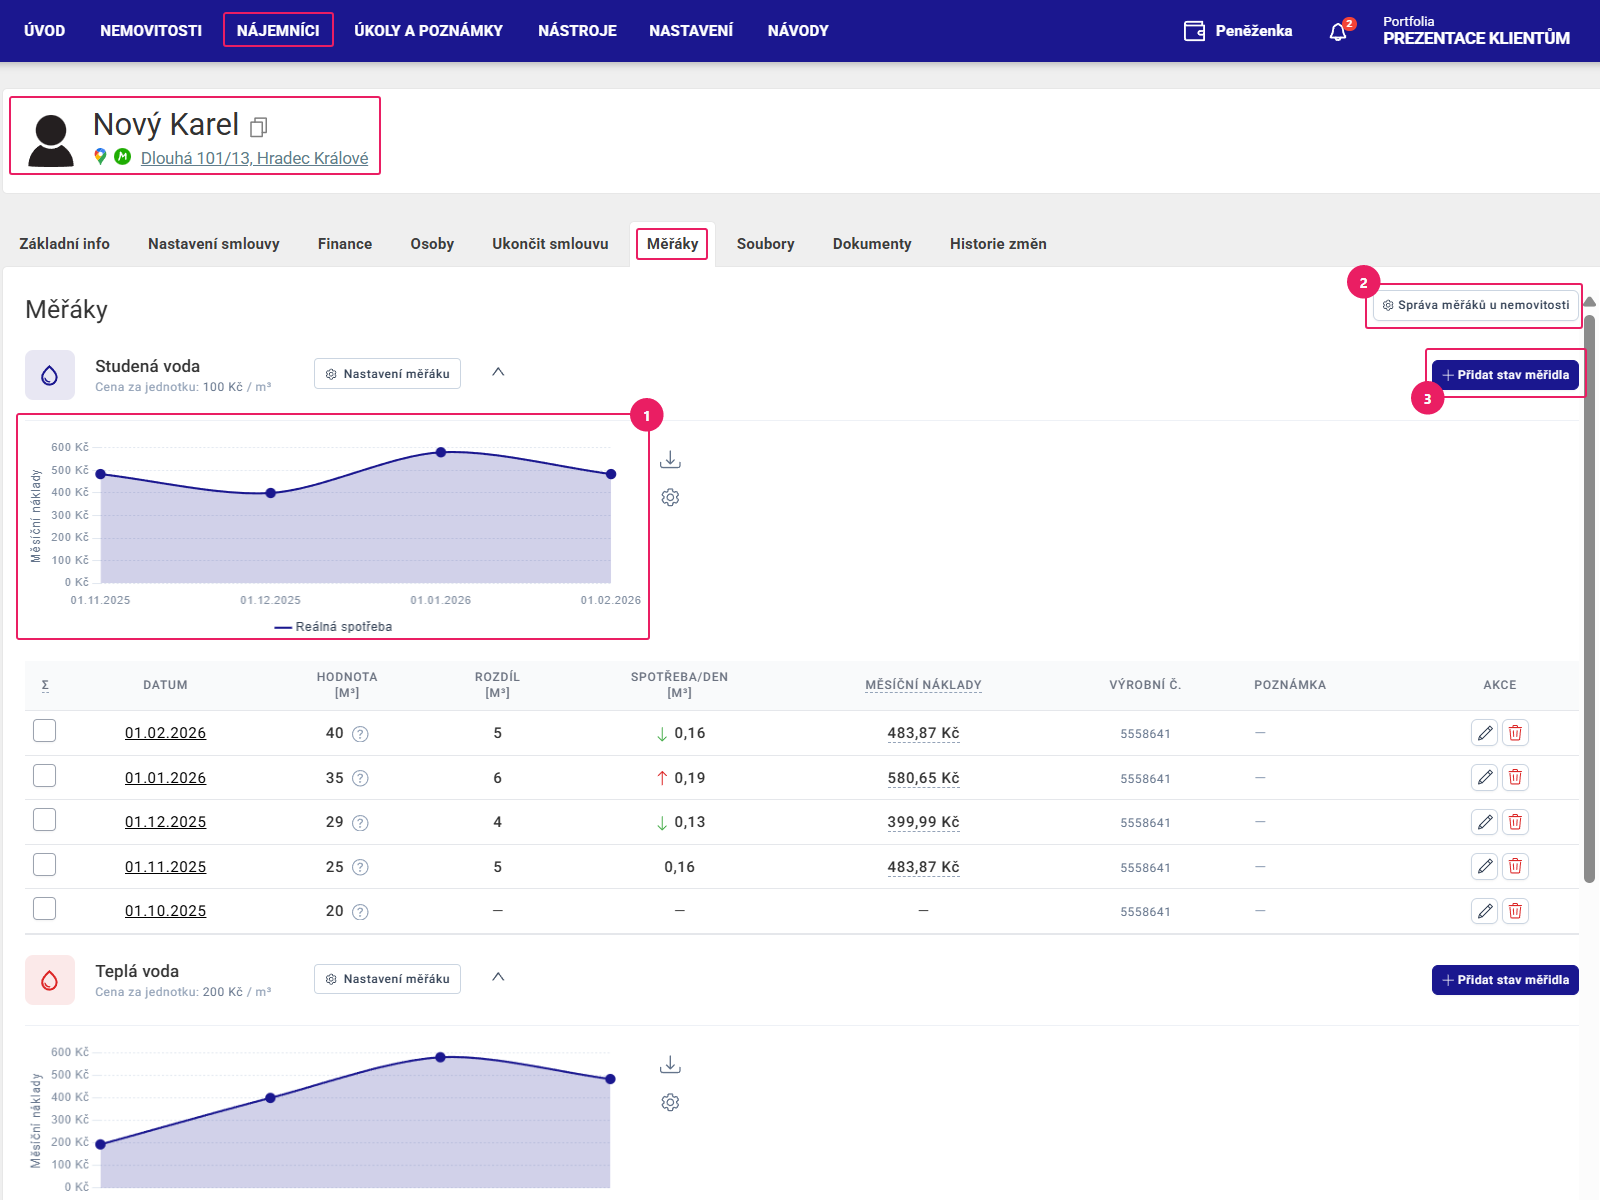Download the Teplá voda chart
1600x1200 pixels.
[x=670, y=1064]
